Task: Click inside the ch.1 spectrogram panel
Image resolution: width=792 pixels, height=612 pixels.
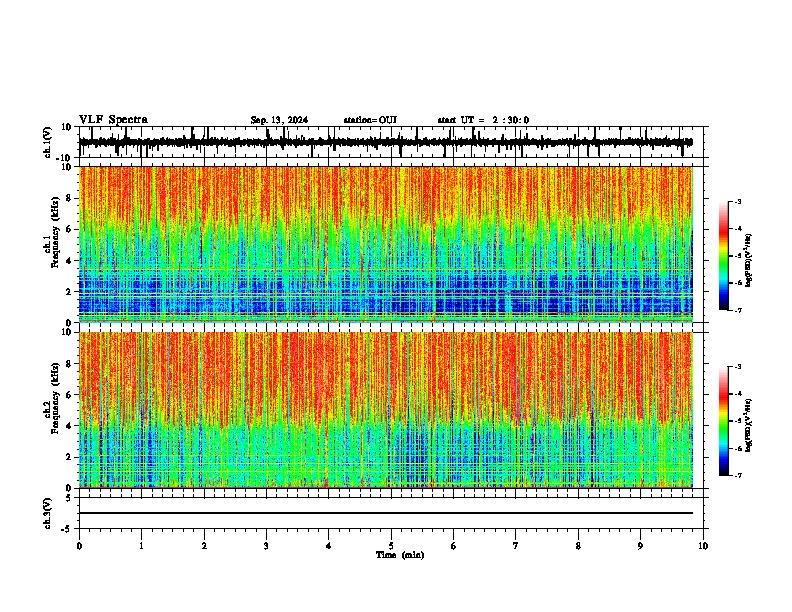Action: (386, 244)
